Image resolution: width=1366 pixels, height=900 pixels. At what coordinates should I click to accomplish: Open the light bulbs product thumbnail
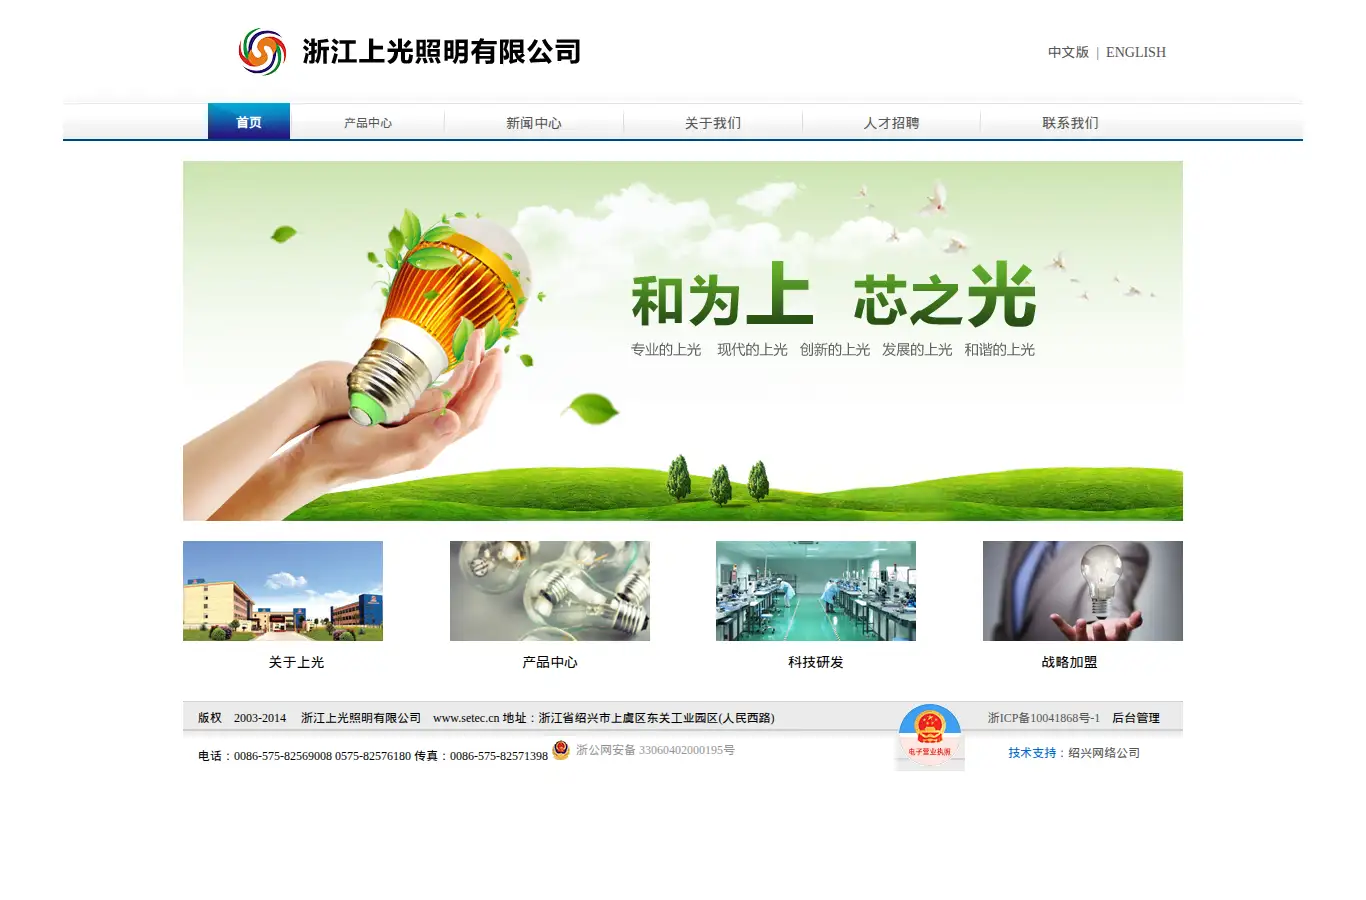click(x=550, y=591)
